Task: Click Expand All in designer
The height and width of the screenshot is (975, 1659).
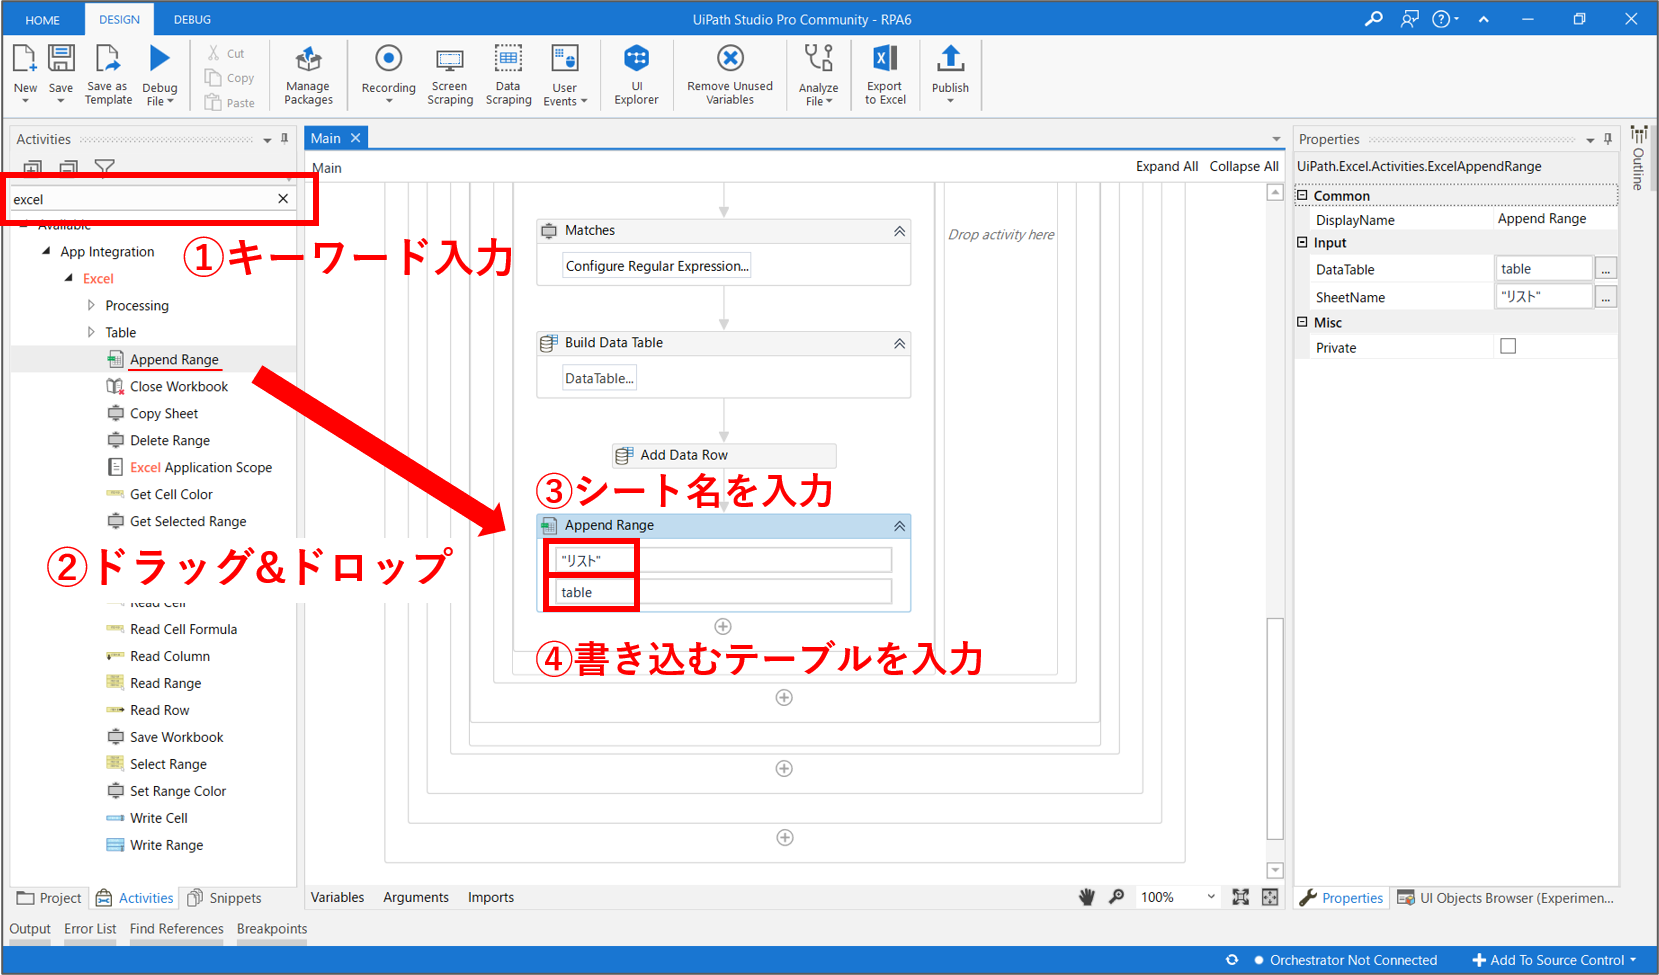Action: click(x=1166, y=167)
